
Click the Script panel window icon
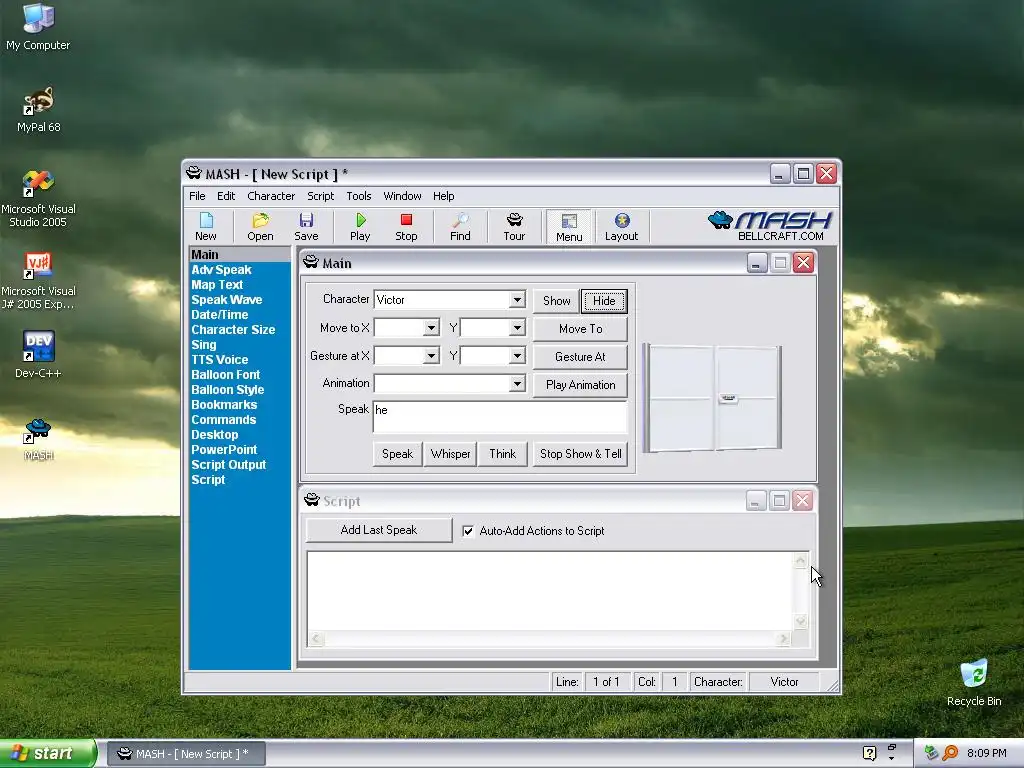pyautogui.click(x=312, y=500)
